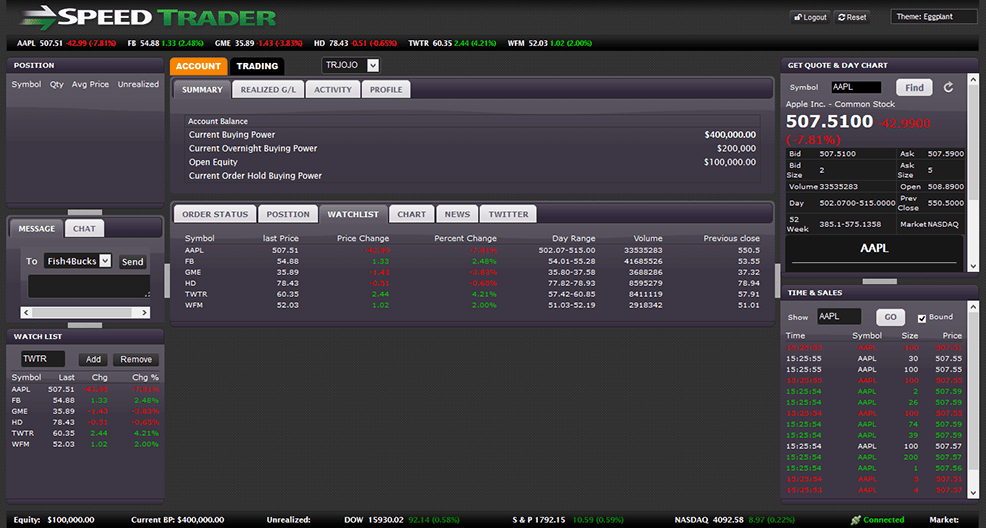
Task: Click the NASDAQ index in the status bar
Action: (736, 520)
